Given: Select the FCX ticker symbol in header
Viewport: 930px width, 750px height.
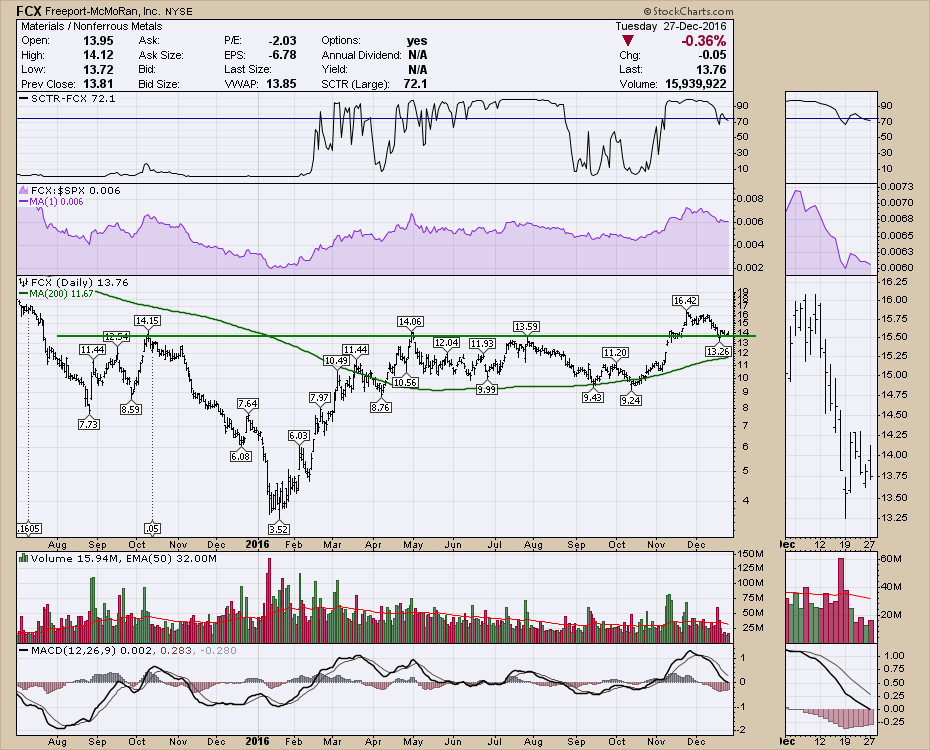Looking at the screenshot, I should tap(28, 11).
